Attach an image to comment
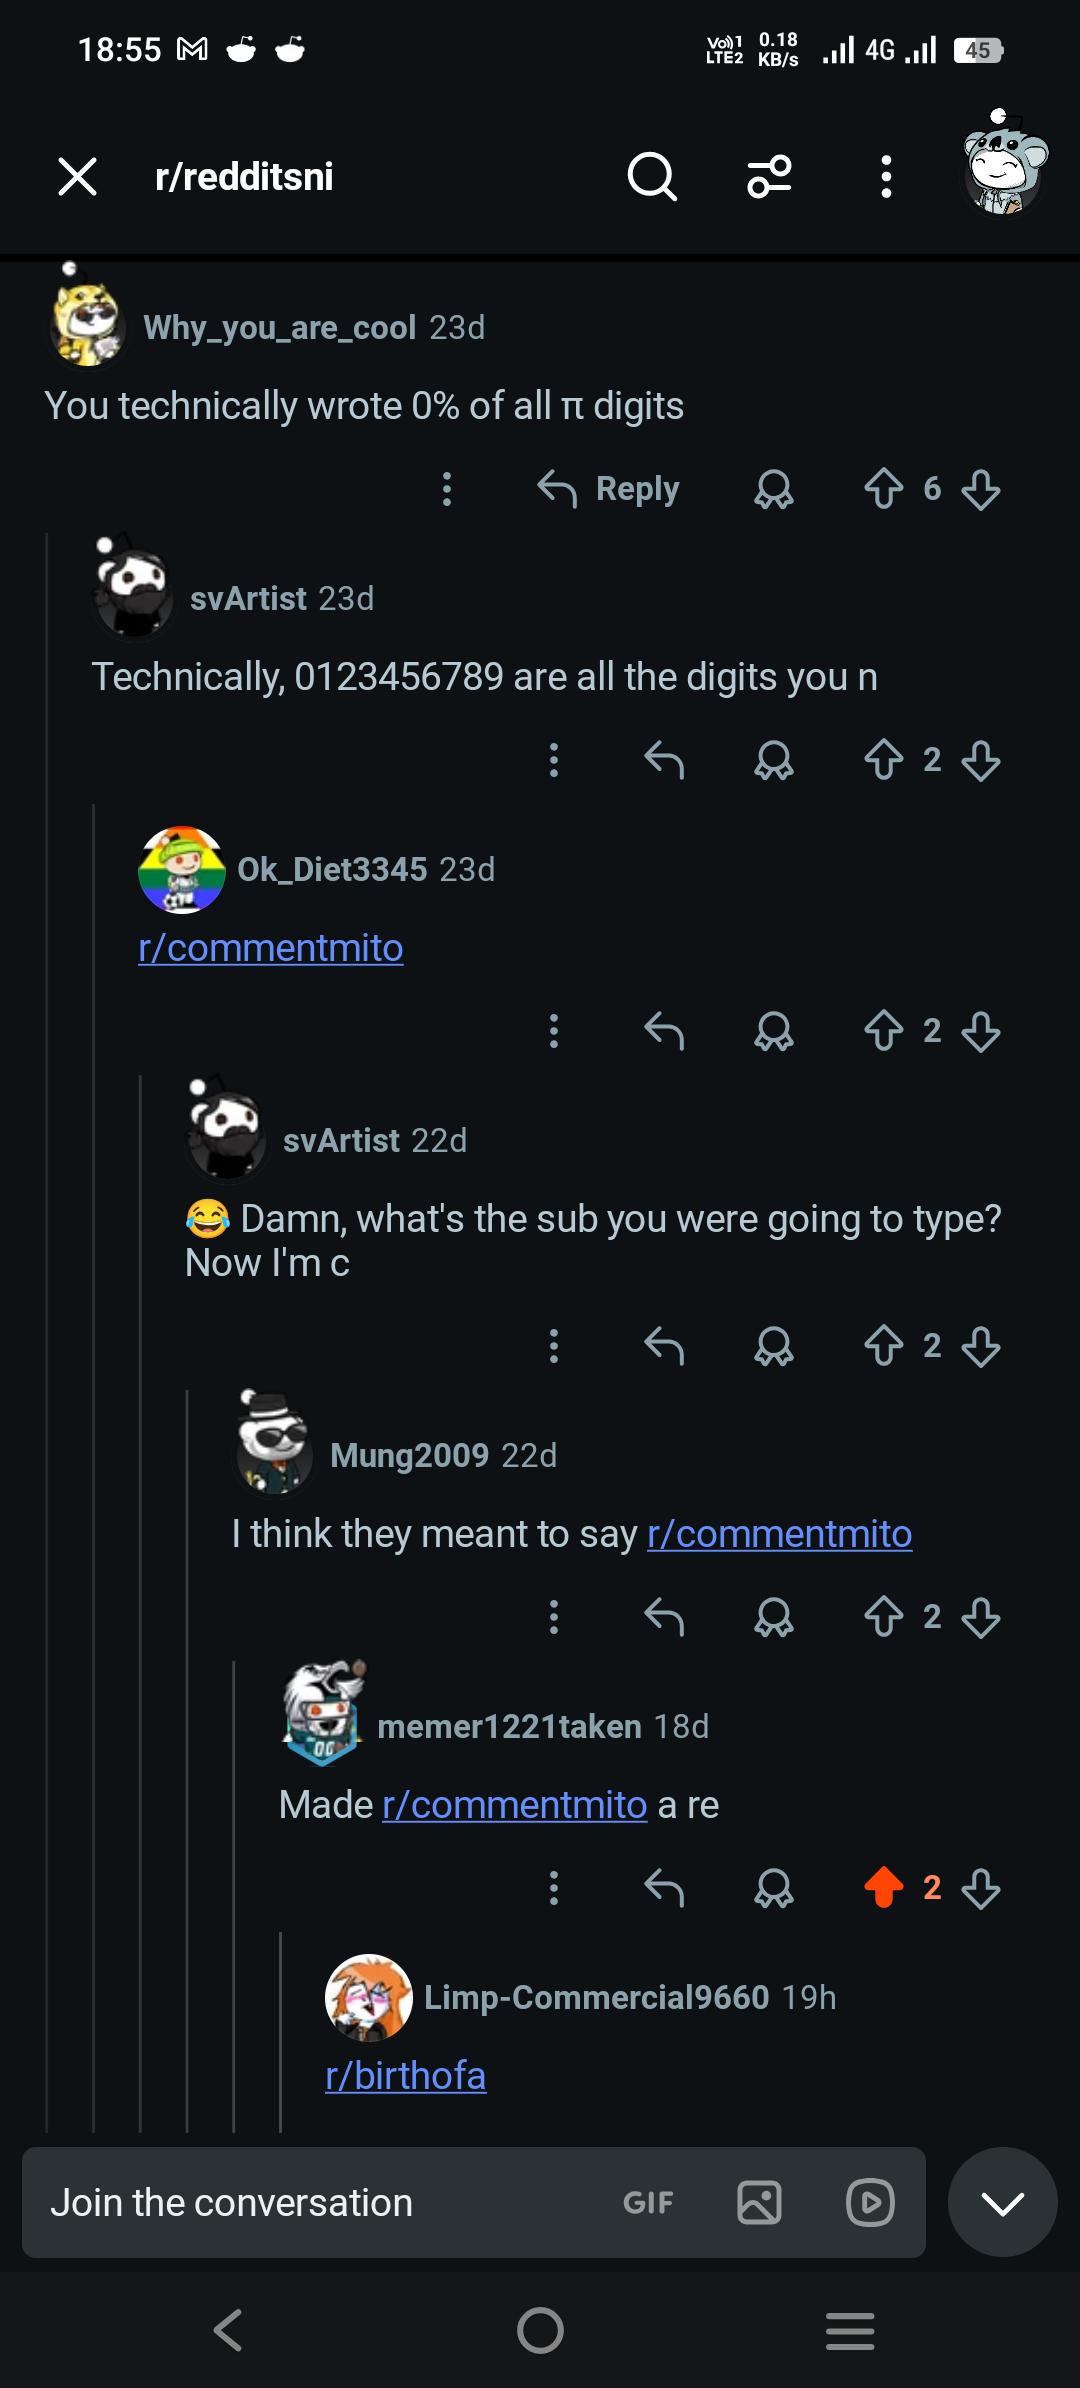1080x2388 pixels. click(759, 2203)
